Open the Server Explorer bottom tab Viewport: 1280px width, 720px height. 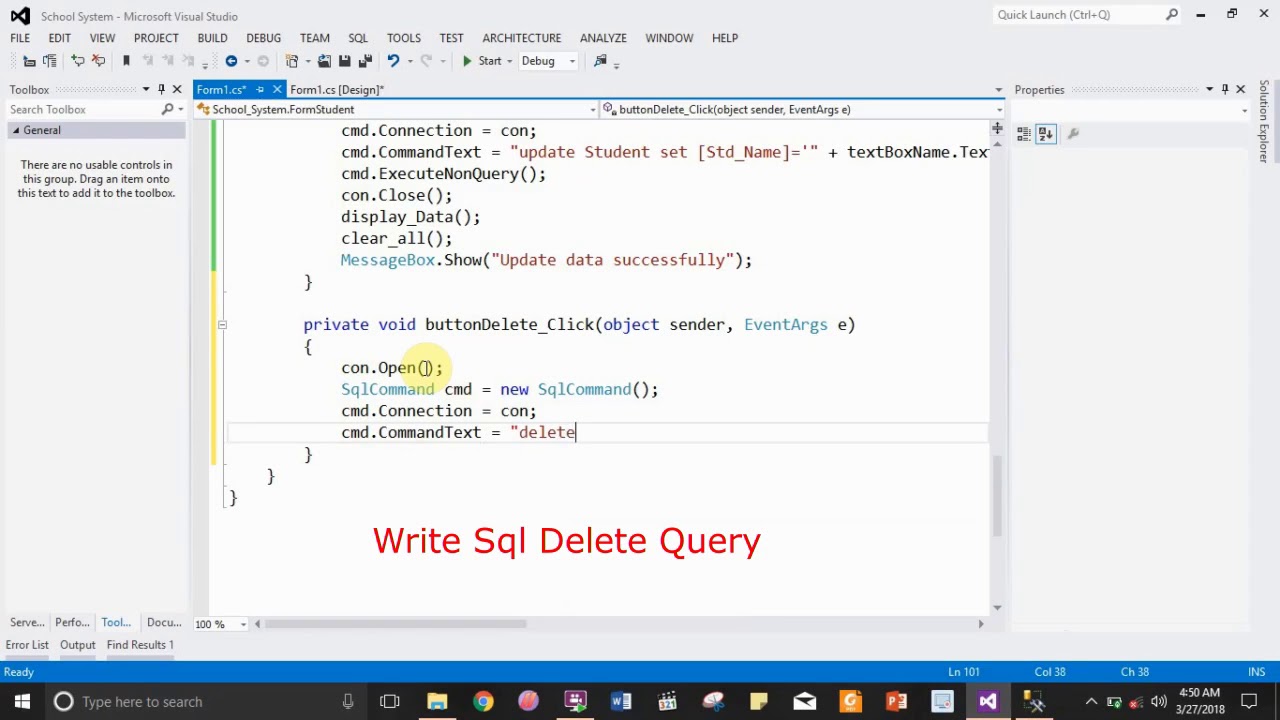pos(27,623)
